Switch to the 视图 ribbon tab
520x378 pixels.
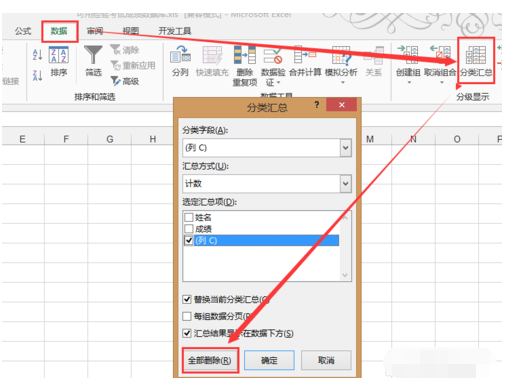coord(131,31)
